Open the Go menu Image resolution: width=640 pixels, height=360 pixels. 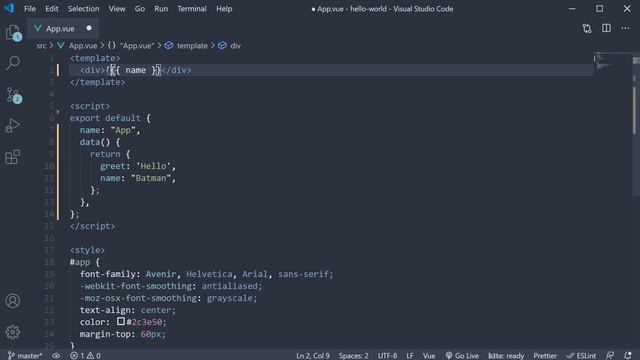pyautogui.click(x=140, y=9)
